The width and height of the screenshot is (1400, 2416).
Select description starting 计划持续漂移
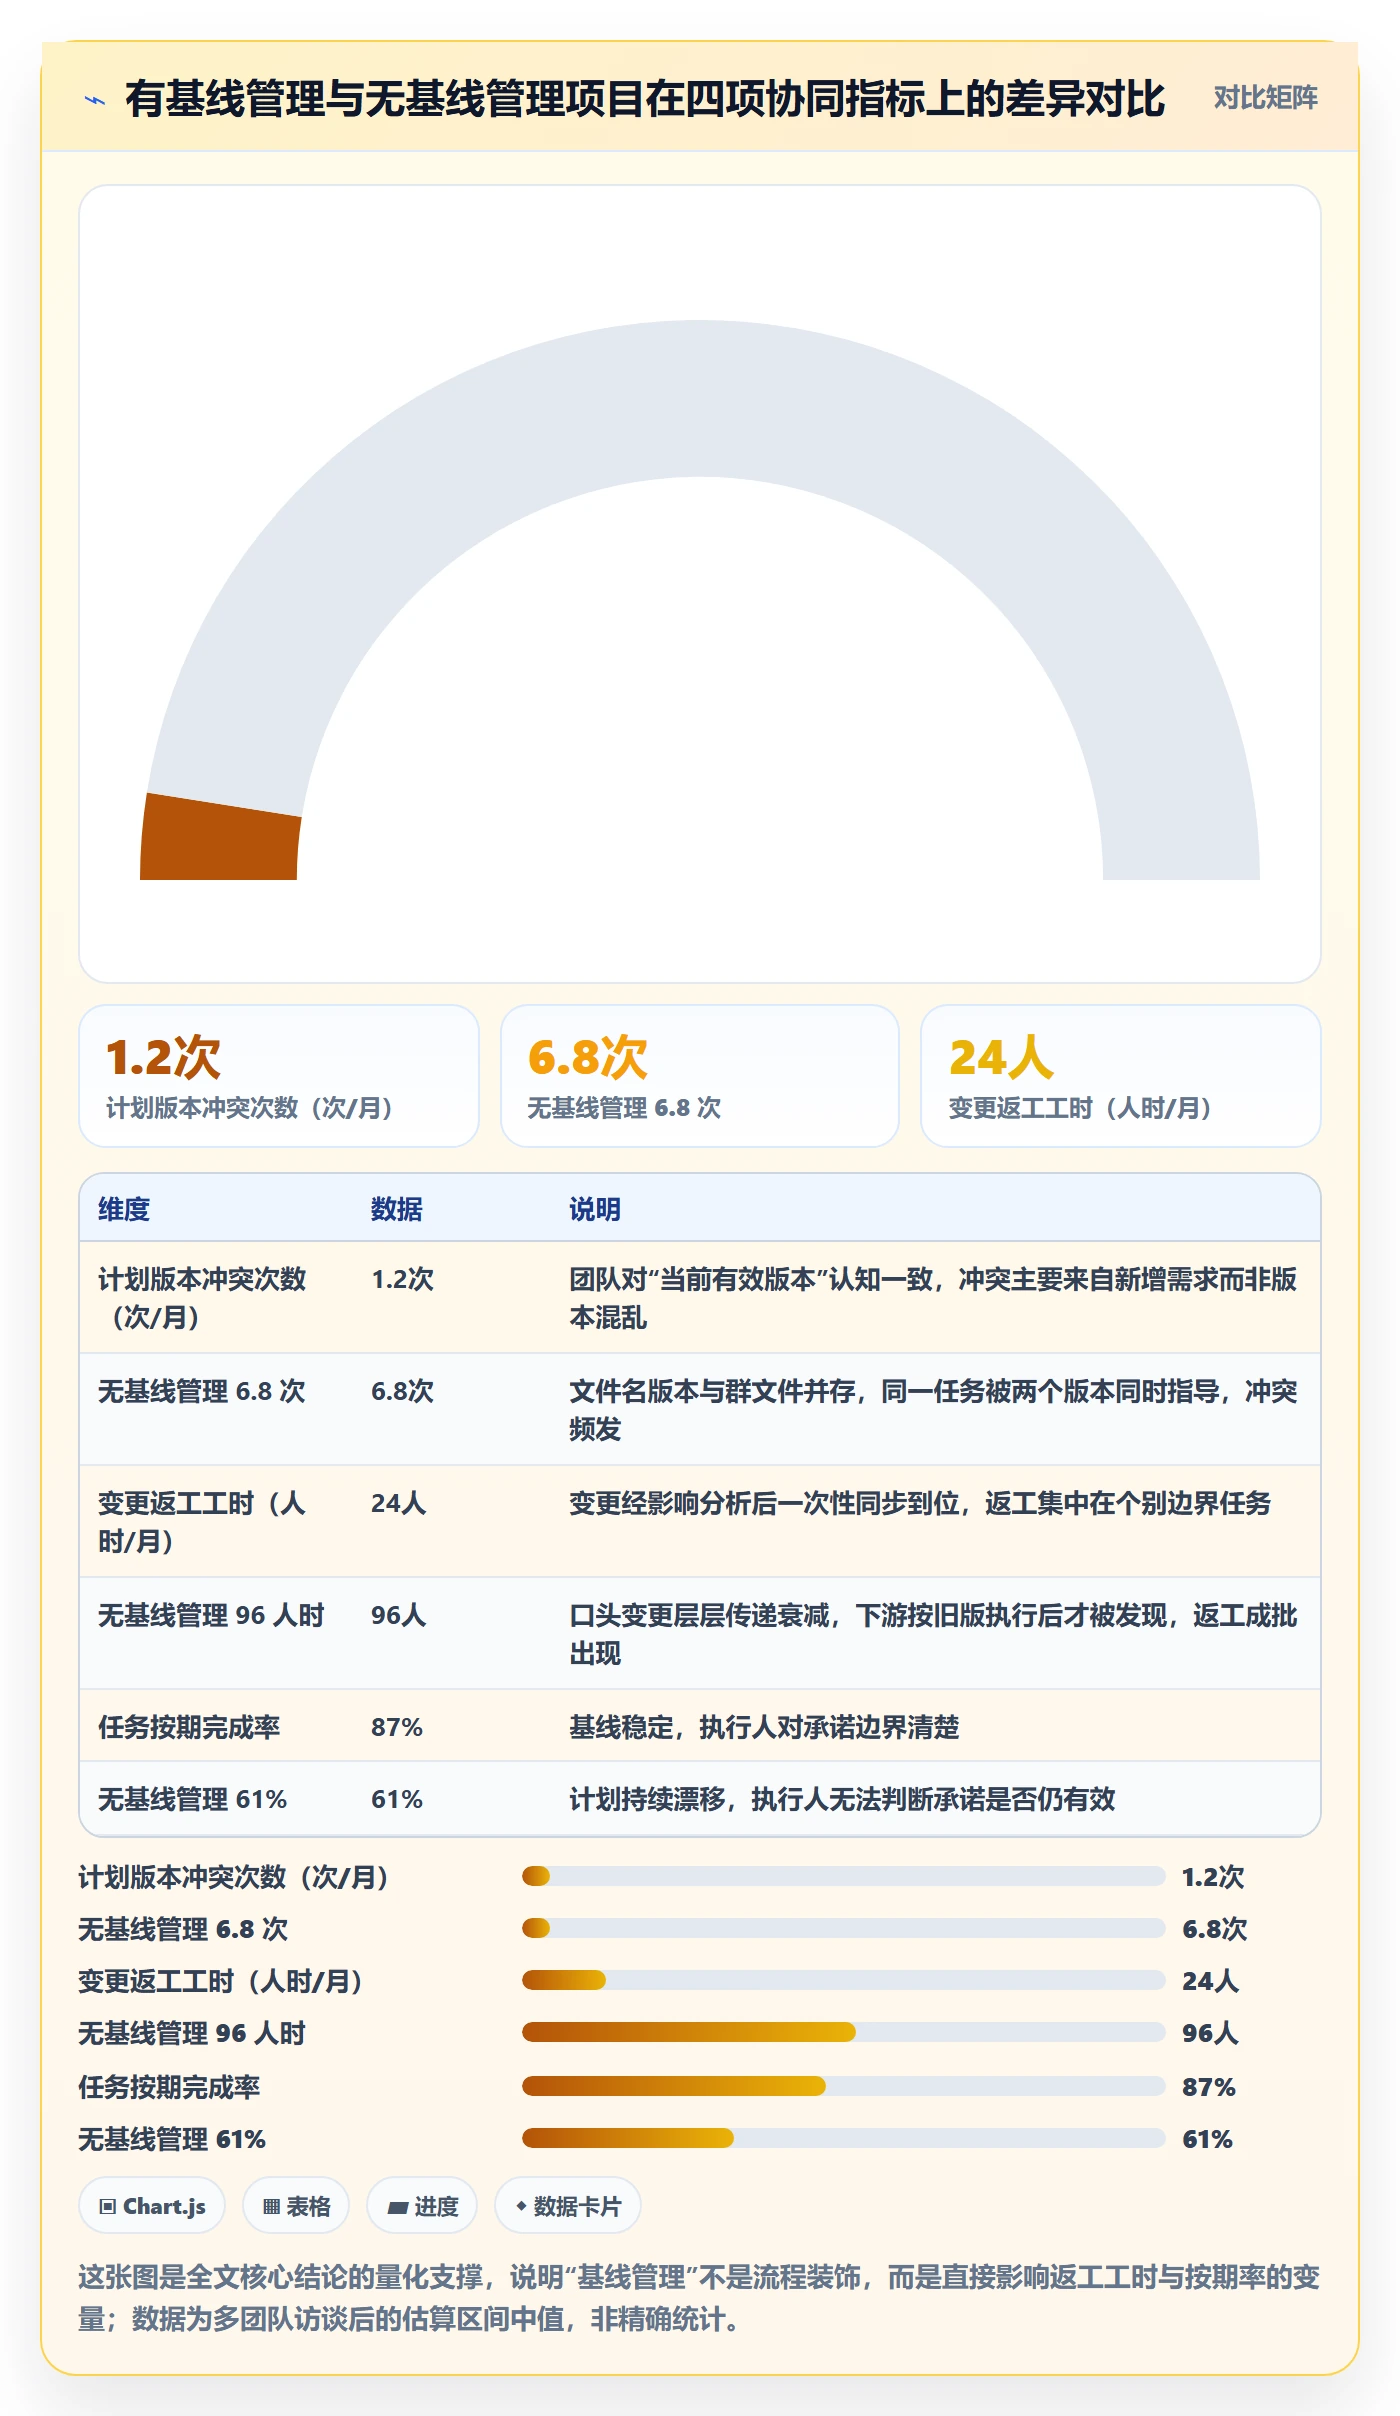842,1799
